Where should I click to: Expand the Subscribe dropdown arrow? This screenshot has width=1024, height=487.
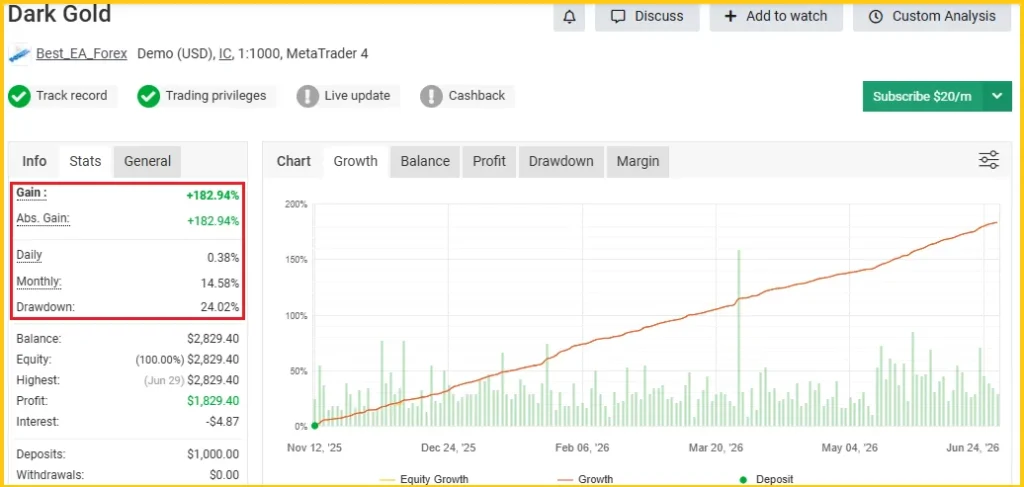point(997,97)
